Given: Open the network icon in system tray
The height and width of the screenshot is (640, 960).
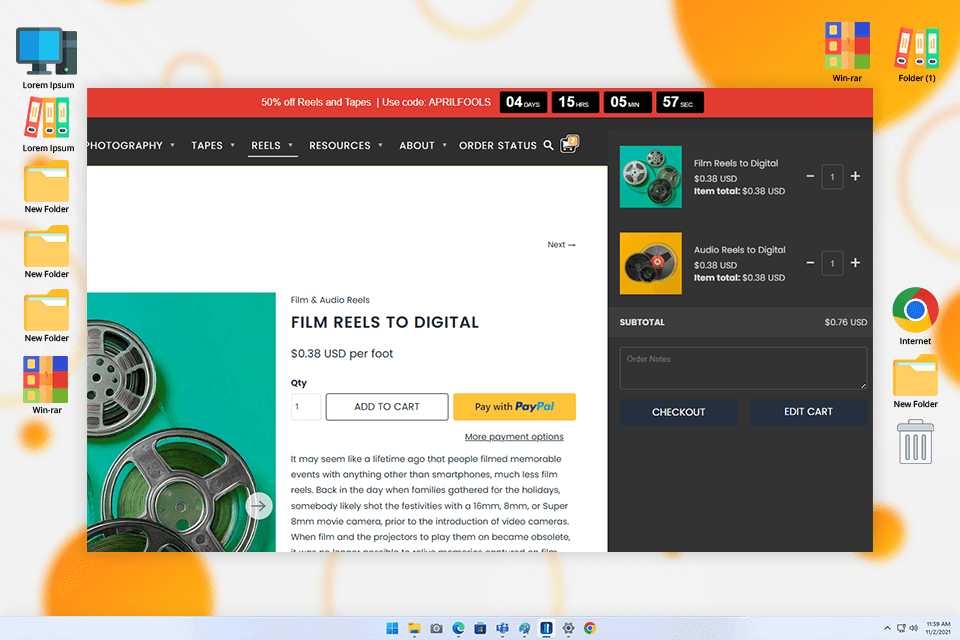Looking at the screenshot, I should [x=901, y=628].
